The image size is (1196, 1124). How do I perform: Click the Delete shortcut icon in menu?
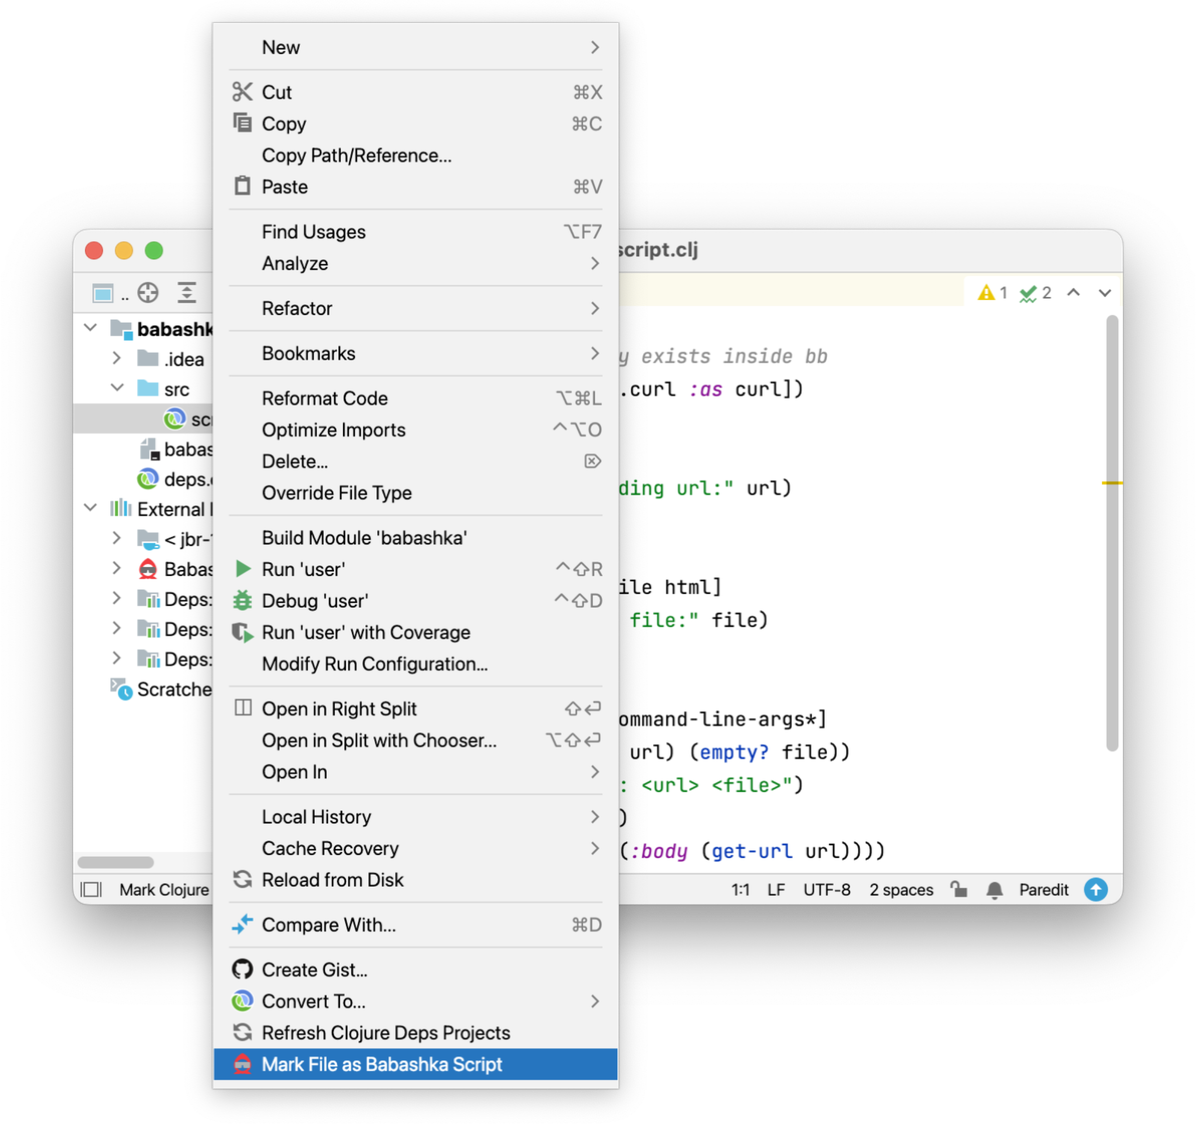click(x=593, y=461)
